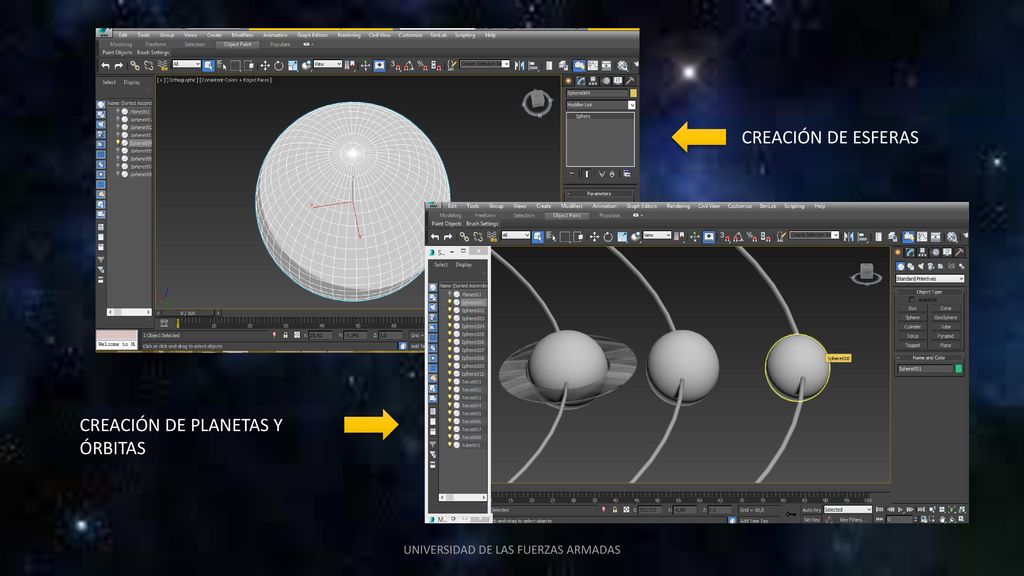Open Graph Editors menu in back 3ds Max window
1024x576 pixels.
[312, 35]
